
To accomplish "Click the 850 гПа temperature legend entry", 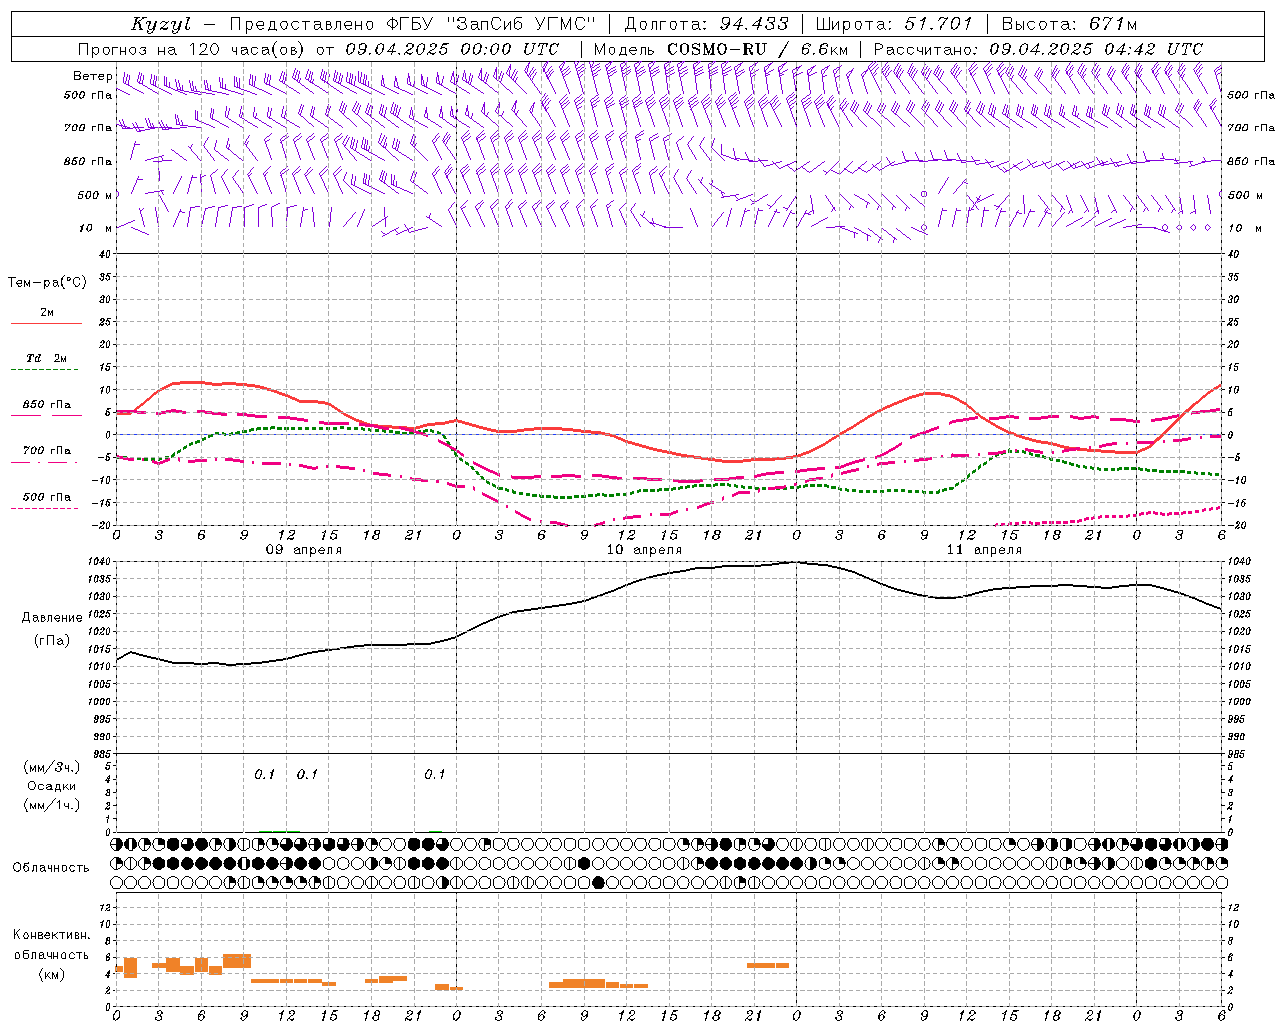I will point(47,405).
